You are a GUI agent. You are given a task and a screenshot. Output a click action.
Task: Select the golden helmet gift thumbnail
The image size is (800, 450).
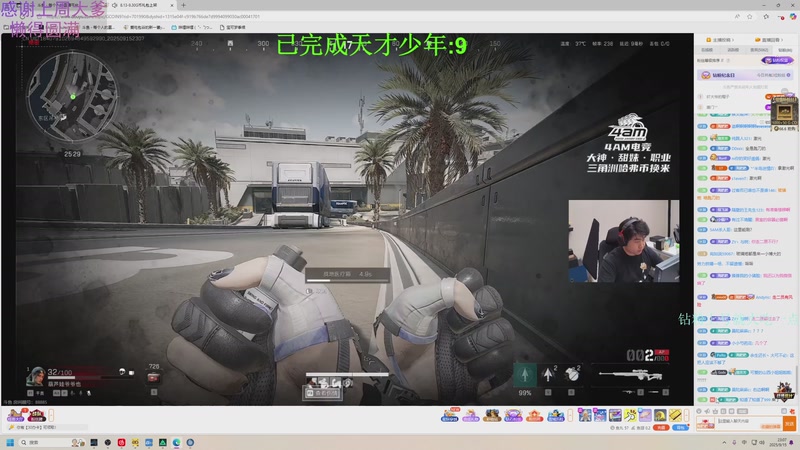[660, 415]
